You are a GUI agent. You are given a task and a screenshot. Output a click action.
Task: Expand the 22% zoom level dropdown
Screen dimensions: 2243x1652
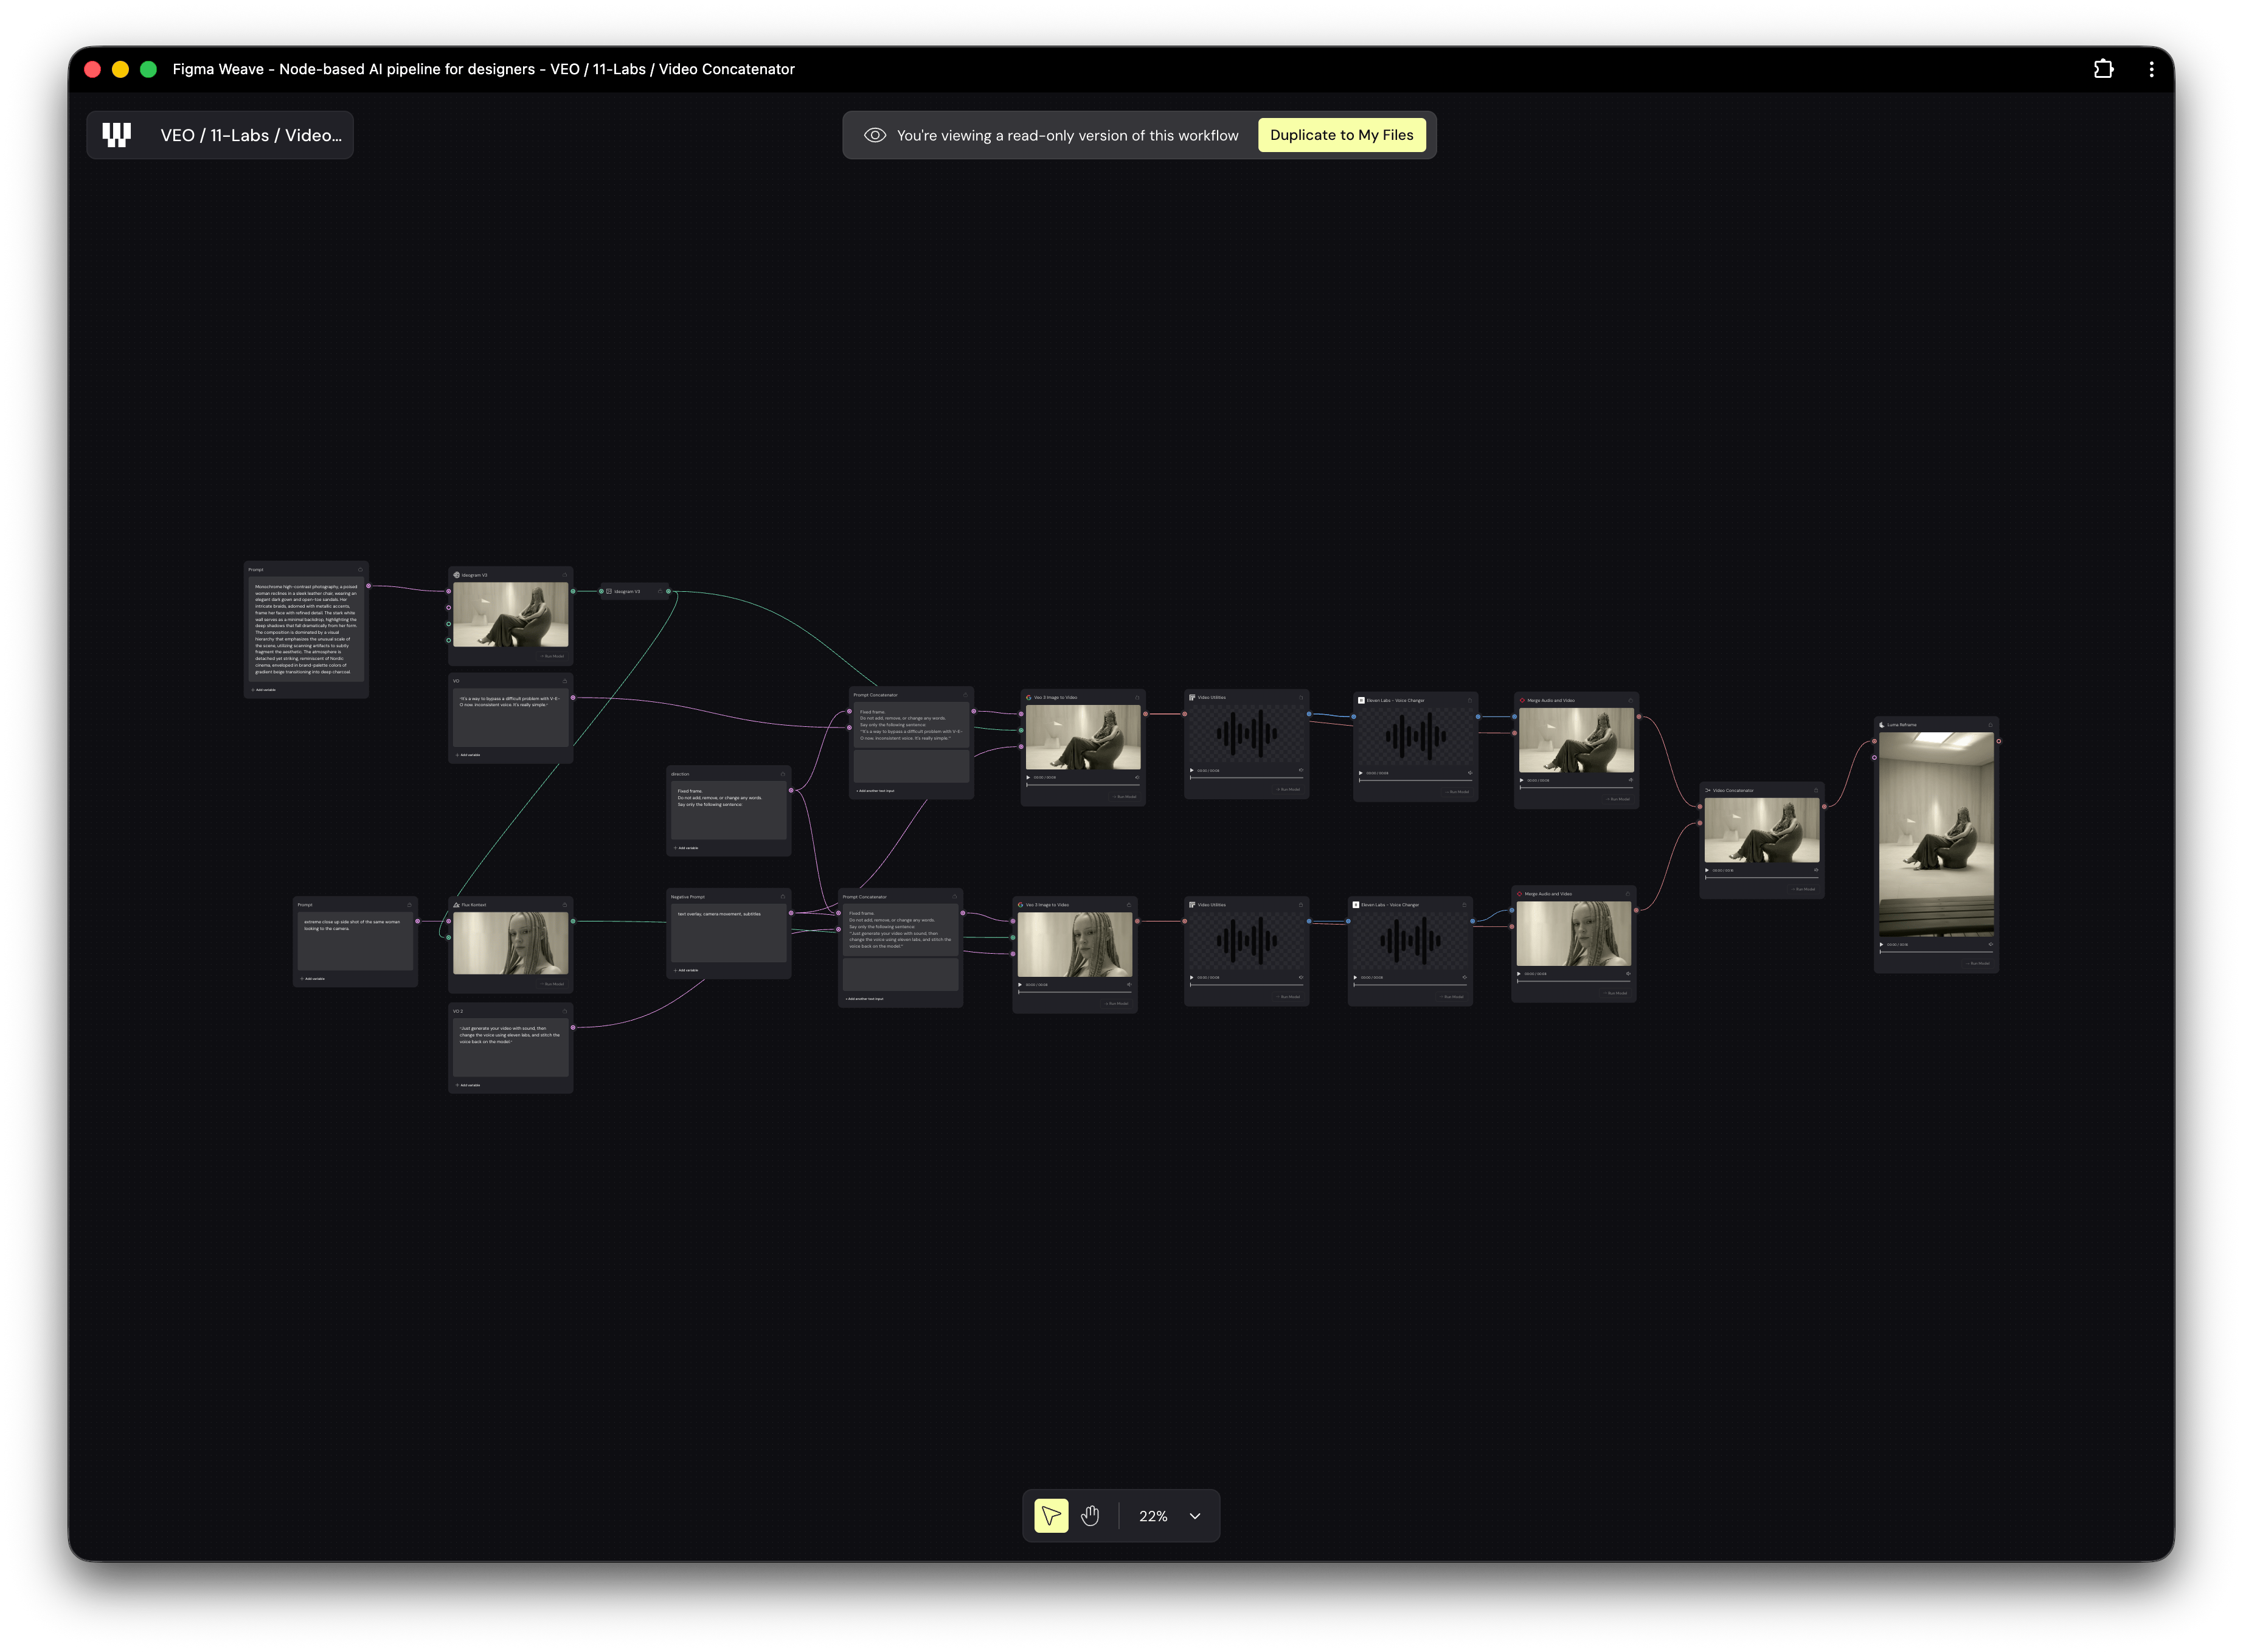point(1194,1516)
